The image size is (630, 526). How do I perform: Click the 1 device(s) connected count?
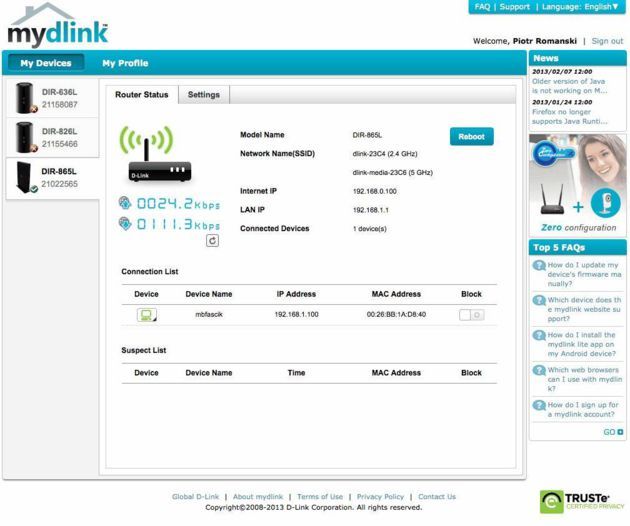370,229
